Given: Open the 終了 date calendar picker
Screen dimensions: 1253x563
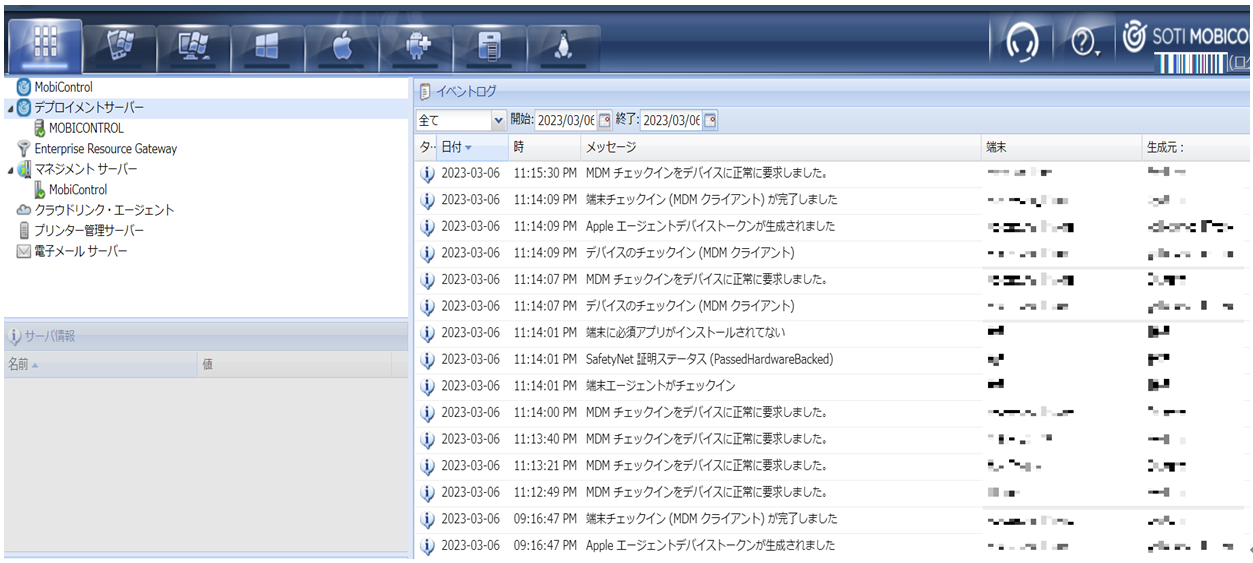Looking at the screenshot, I should [x=710, y=120].
